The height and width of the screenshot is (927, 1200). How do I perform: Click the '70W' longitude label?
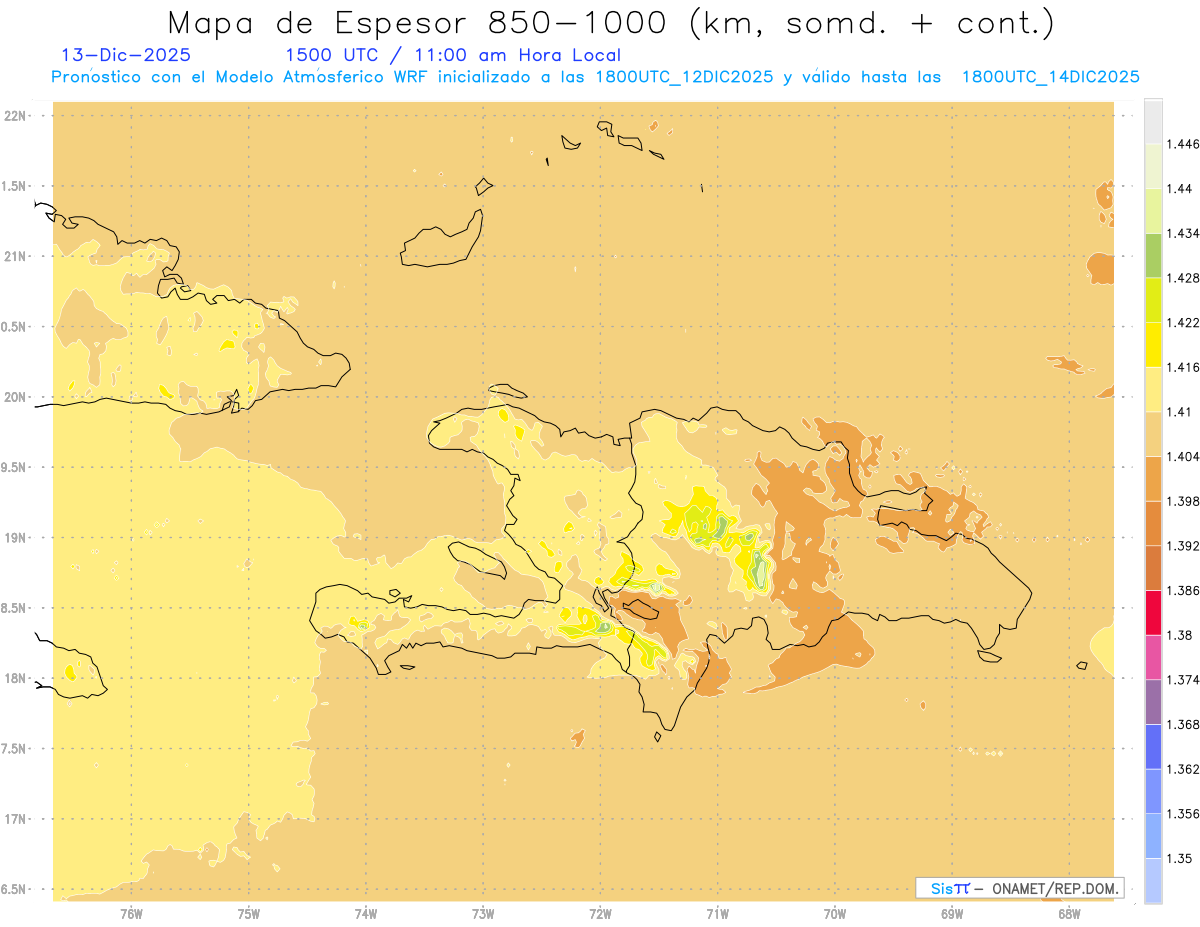point(835,913)
